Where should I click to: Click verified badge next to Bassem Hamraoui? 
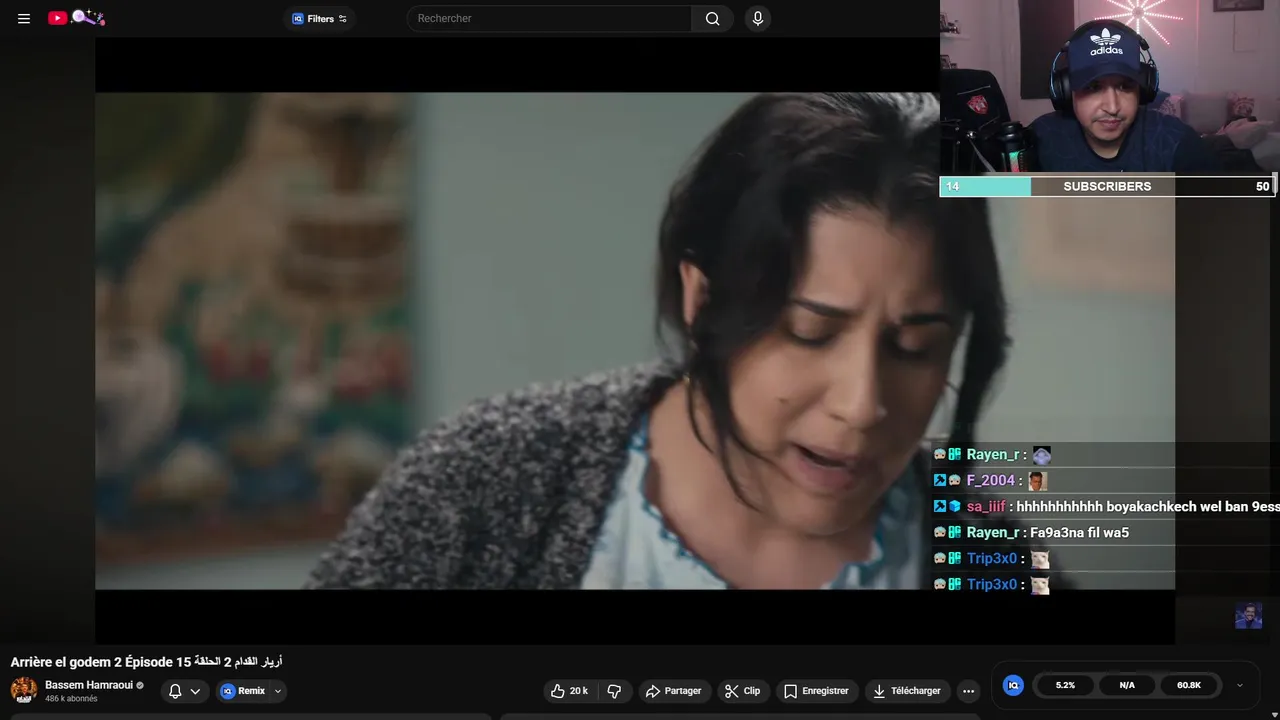click(140, 686)
